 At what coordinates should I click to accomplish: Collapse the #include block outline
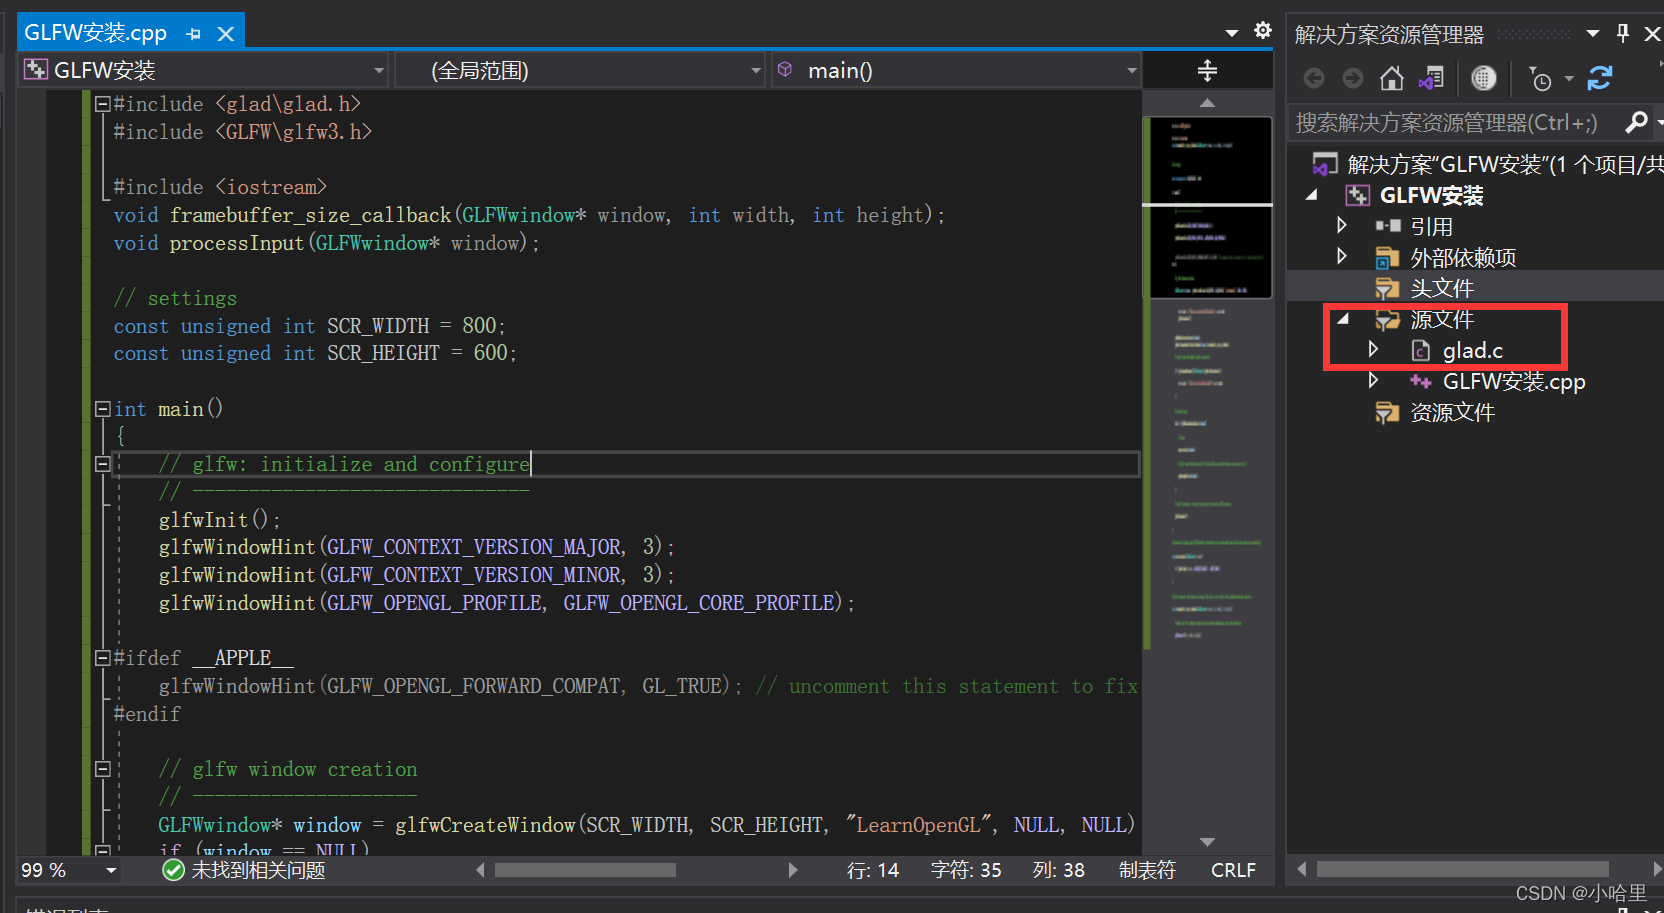(x=102, y=103)
